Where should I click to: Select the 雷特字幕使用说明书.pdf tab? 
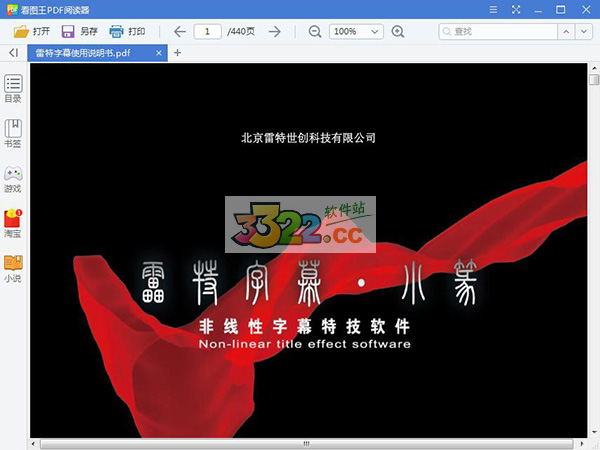pos(97,53)
